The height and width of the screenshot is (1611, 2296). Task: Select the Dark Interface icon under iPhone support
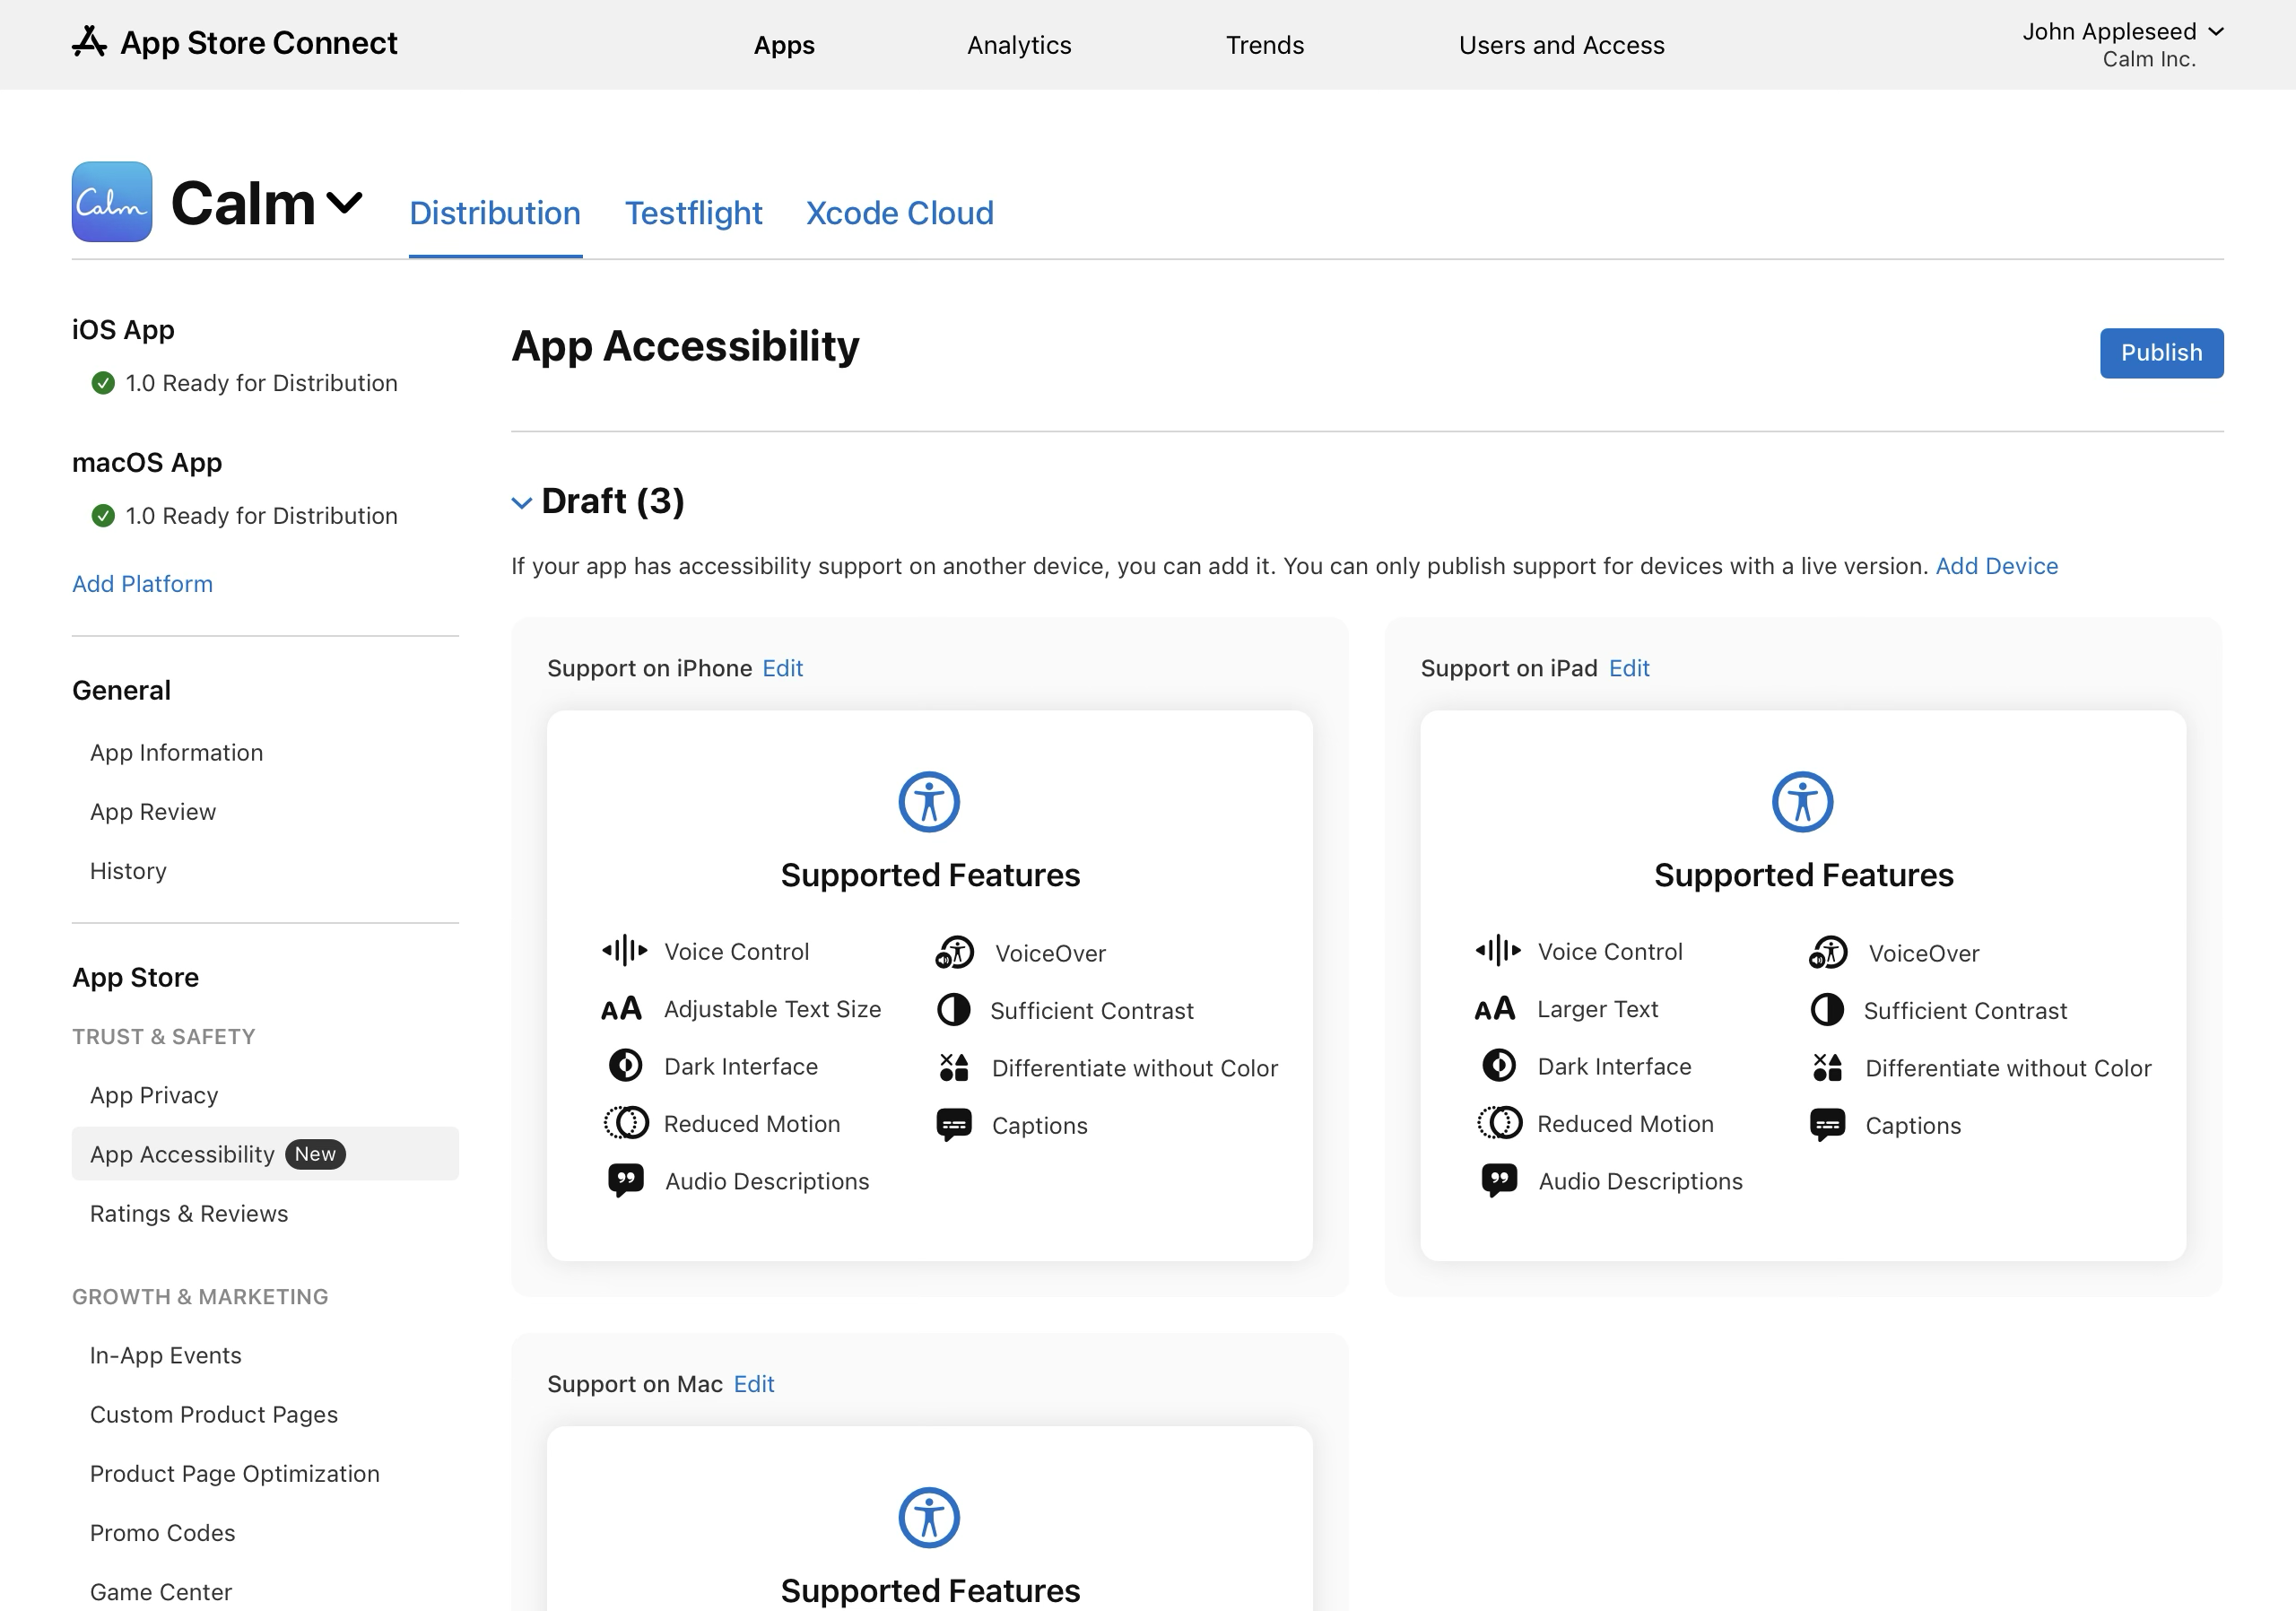624,1066
